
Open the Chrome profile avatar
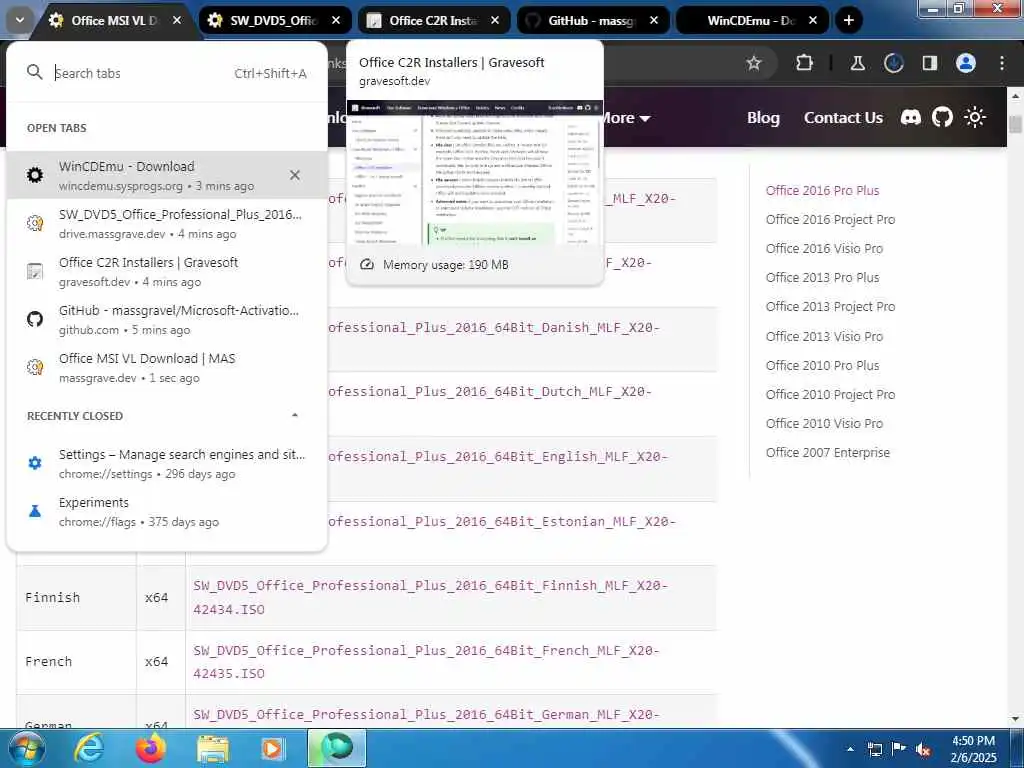click(966, 63)
